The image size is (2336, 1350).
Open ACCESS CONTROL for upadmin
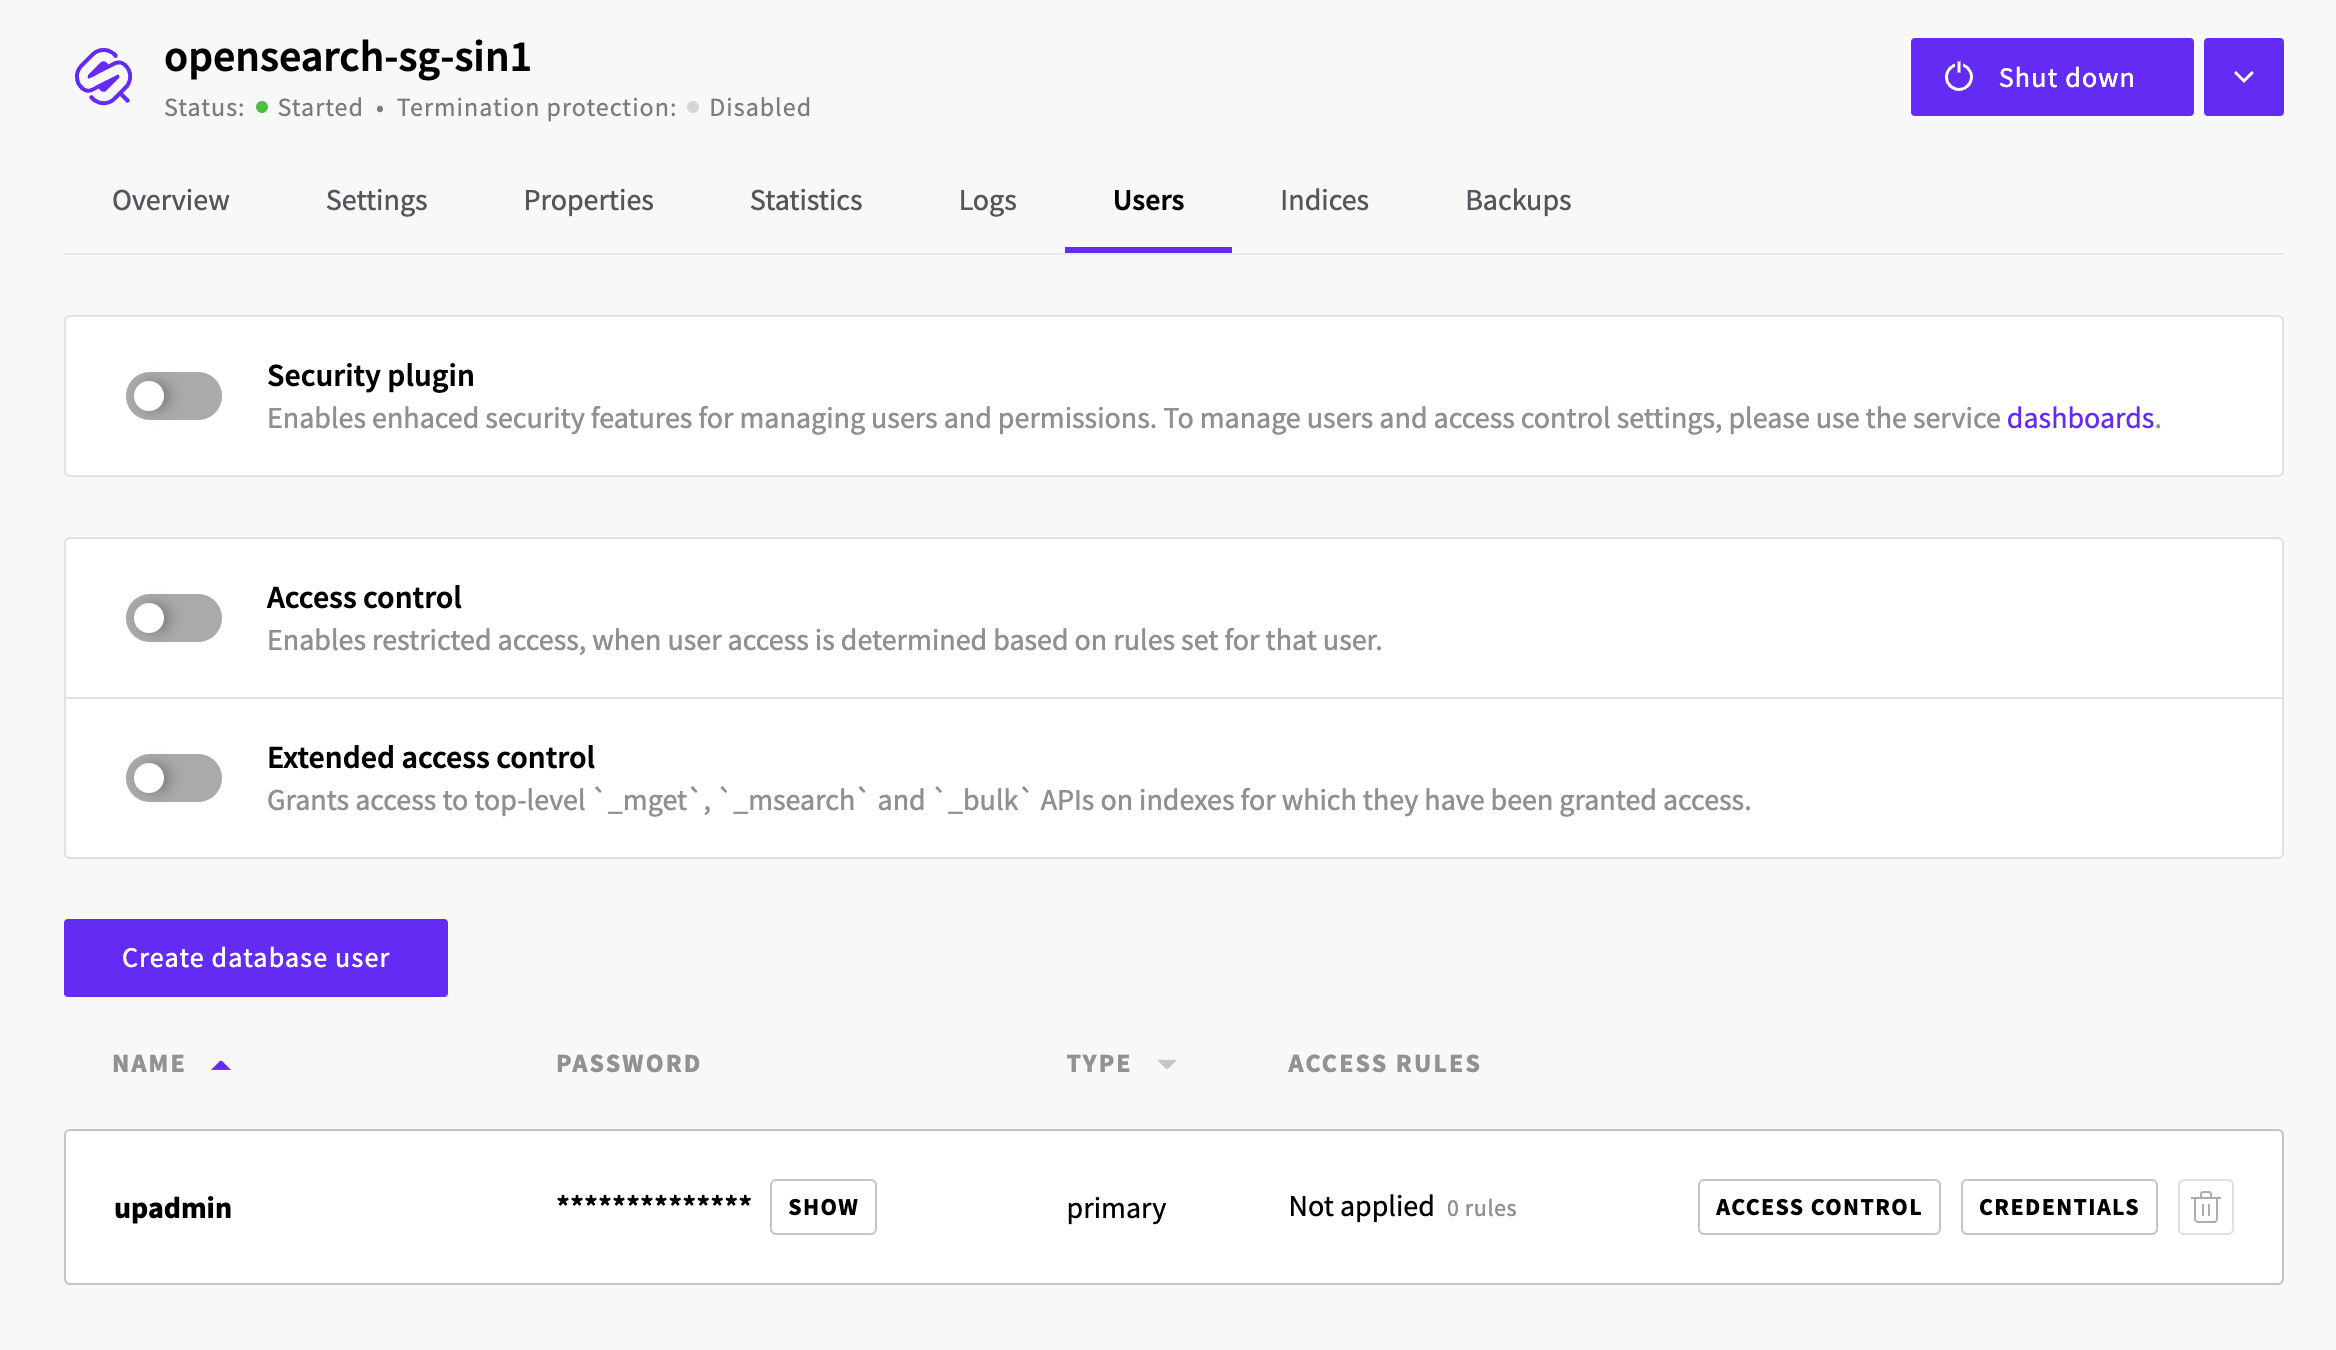(1819, 1207)
